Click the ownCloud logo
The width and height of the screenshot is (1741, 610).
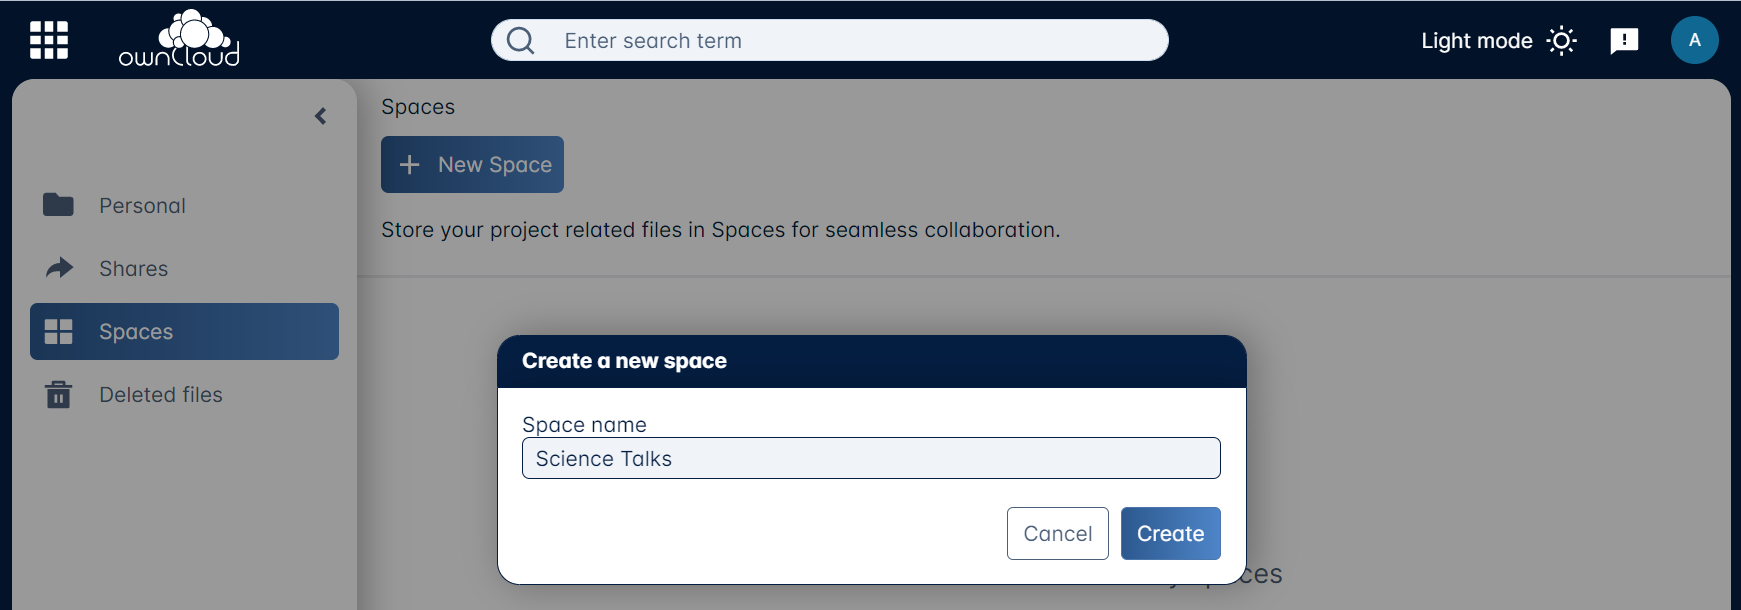click(x=178, y=38)
